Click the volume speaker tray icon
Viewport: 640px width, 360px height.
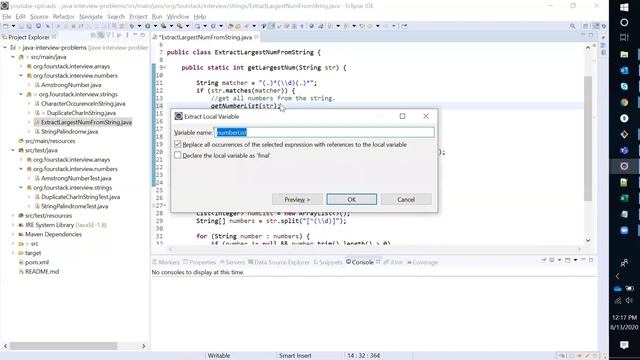coord(629,300)
